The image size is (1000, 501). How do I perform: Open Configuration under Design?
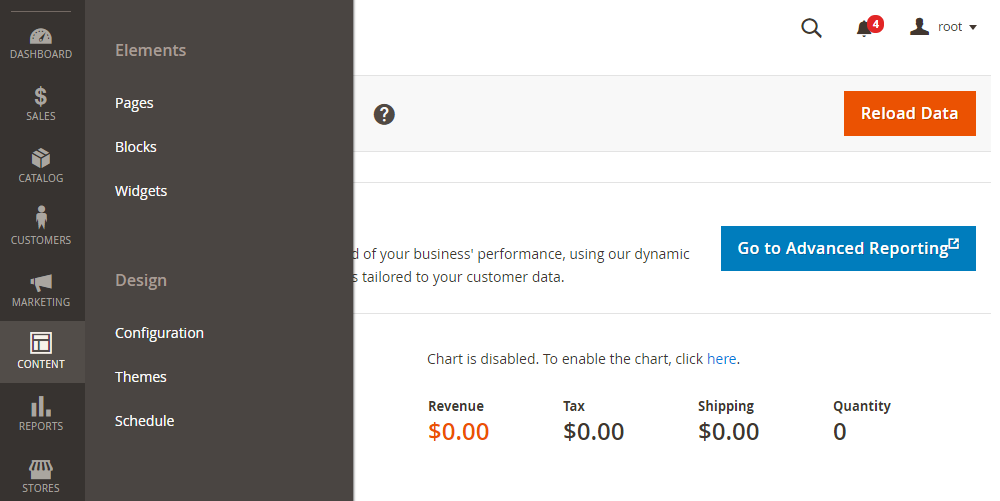pos(159,333)
